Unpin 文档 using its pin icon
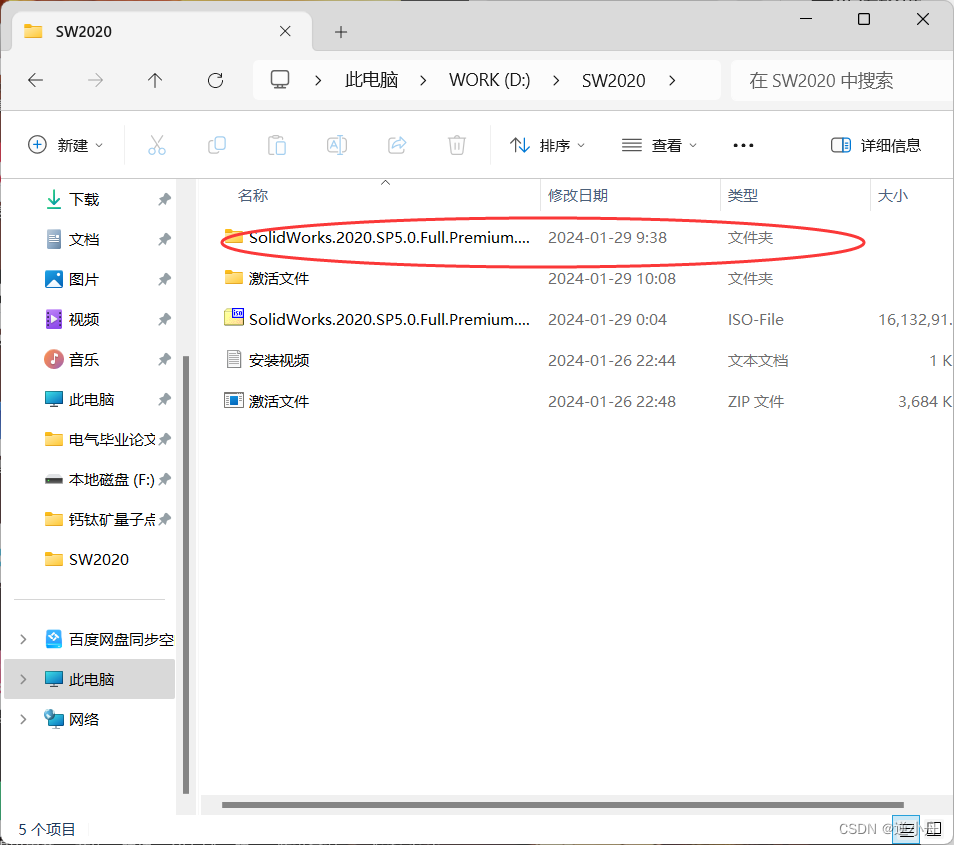The image size is (954, 845). click(x=164, y=240)
